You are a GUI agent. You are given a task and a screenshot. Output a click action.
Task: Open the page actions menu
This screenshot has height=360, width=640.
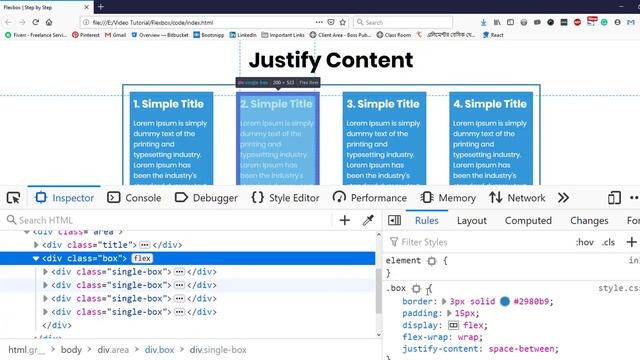click(319, 22)
